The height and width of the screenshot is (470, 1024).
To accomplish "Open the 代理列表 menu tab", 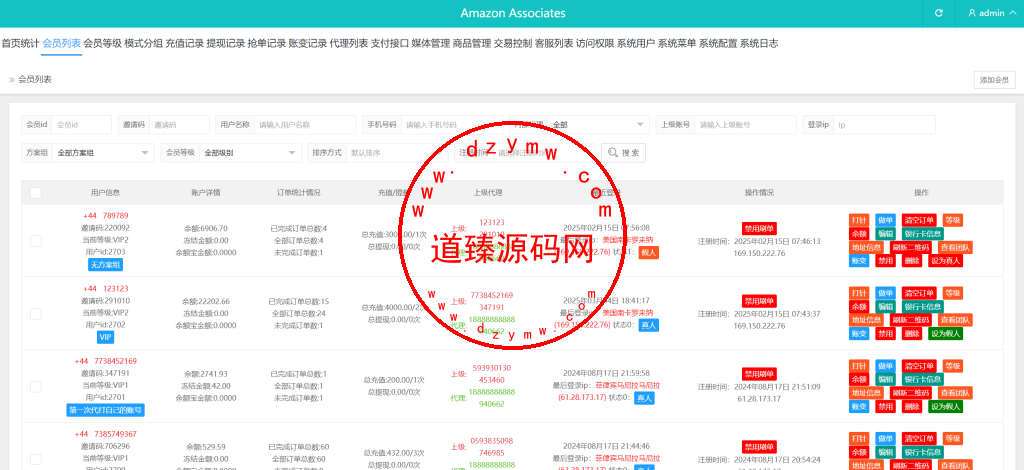I will 349,44.
